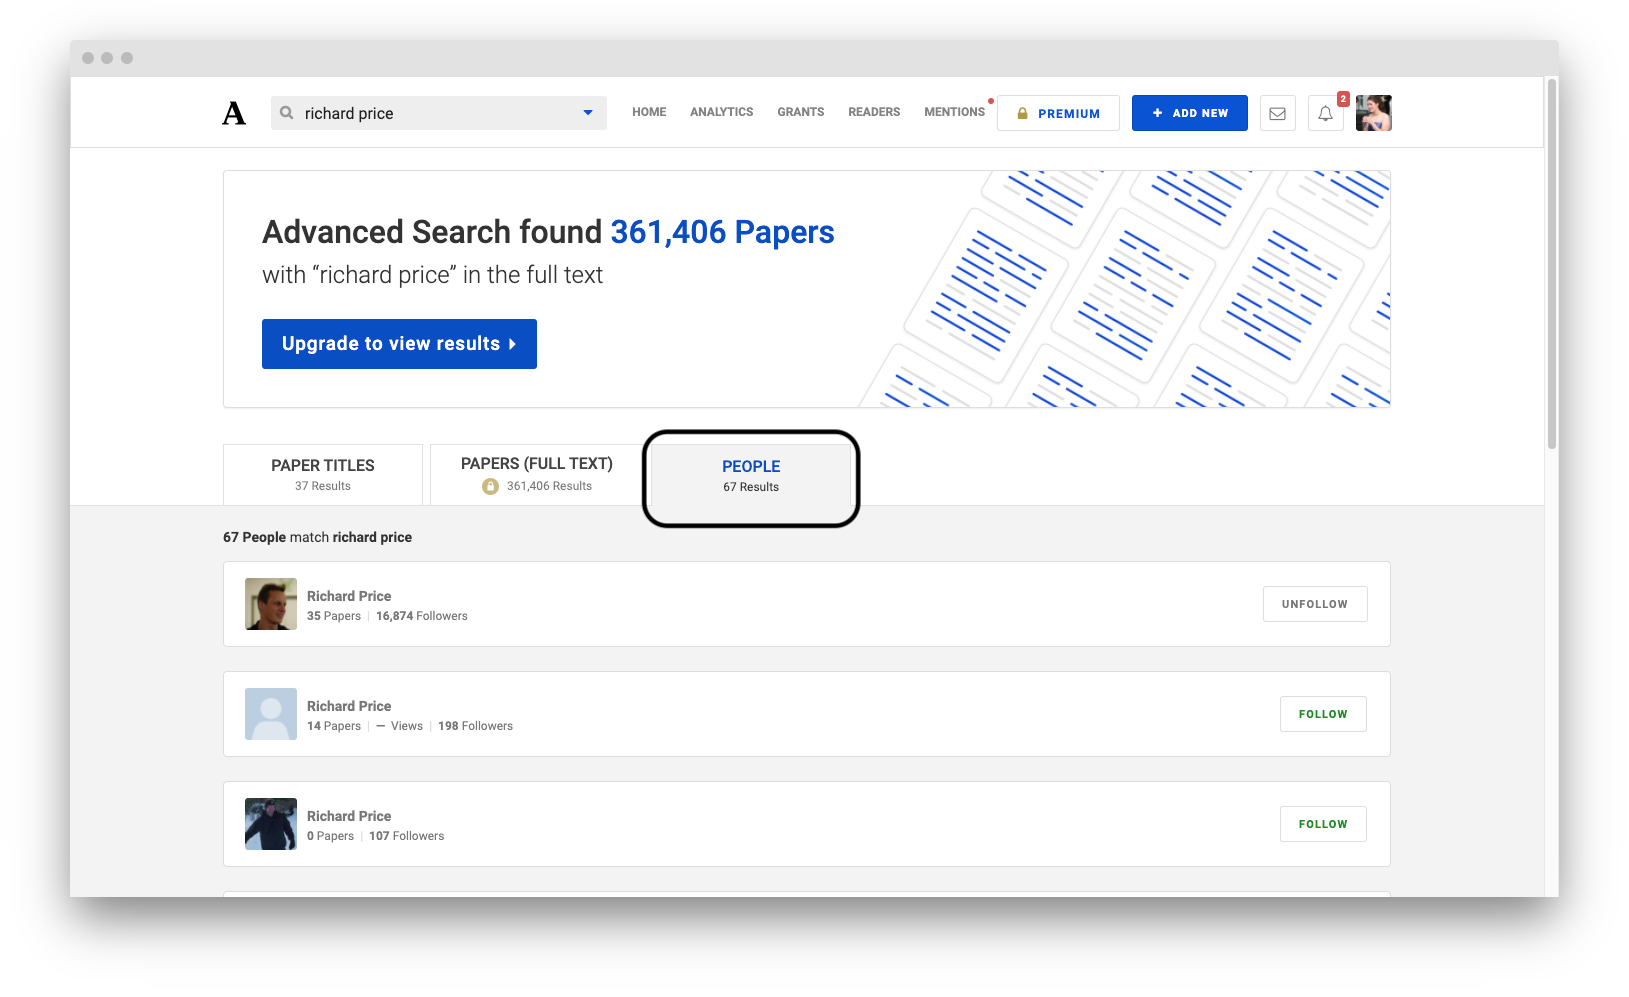This screenshot has width=1629, height=997.
Task: Click Upgrade to view results button
Action: tap(399, 344)
